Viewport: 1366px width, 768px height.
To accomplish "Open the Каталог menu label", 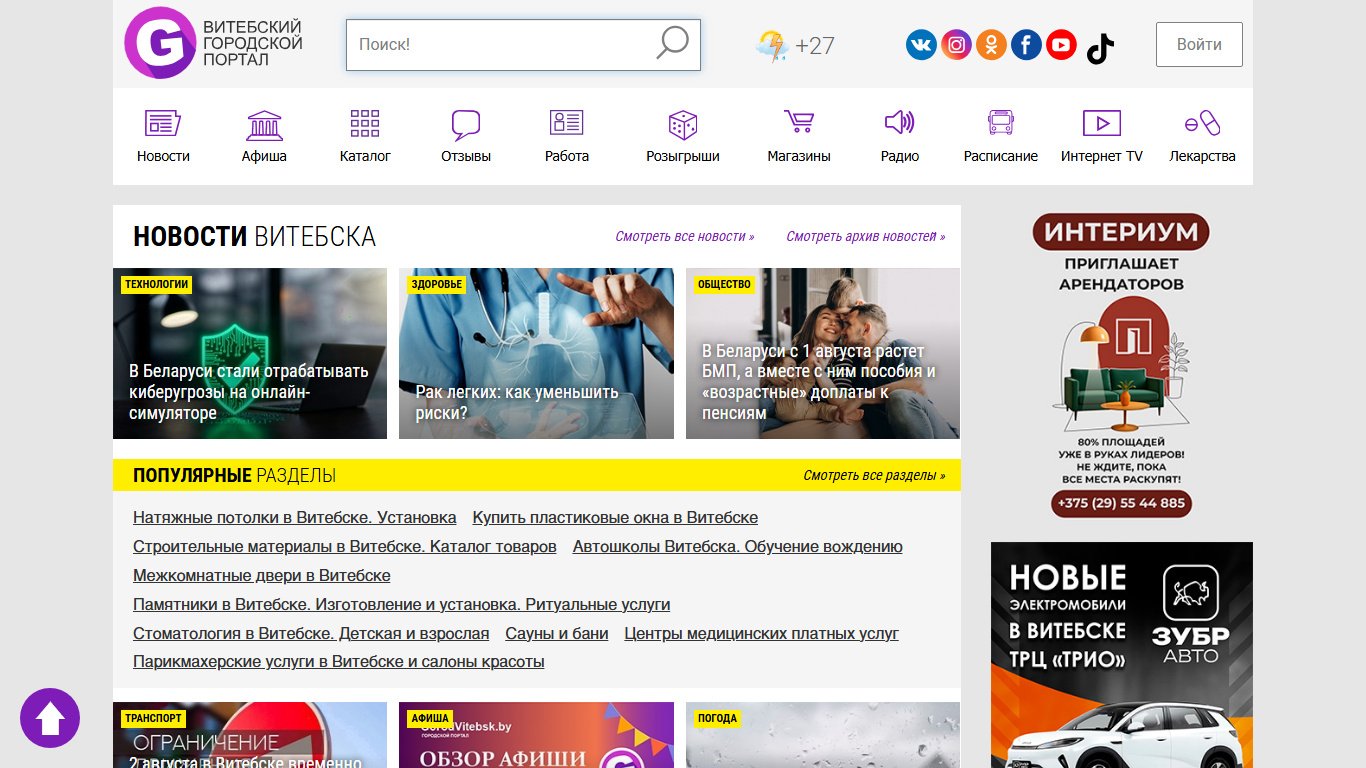I will click(365, 156).
